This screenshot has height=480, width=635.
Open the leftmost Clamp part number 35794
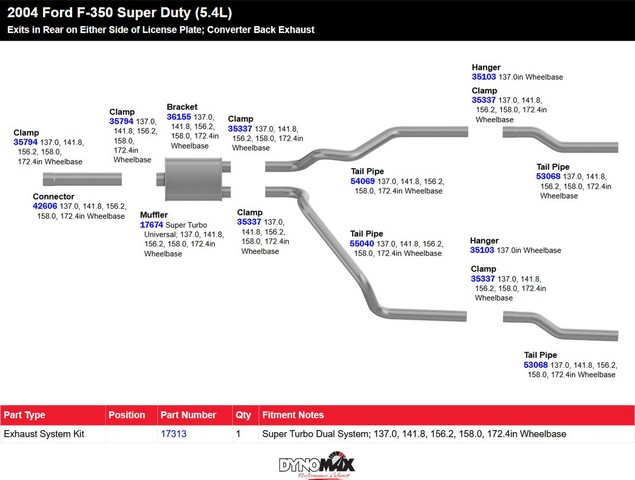[x=25, y=142]
